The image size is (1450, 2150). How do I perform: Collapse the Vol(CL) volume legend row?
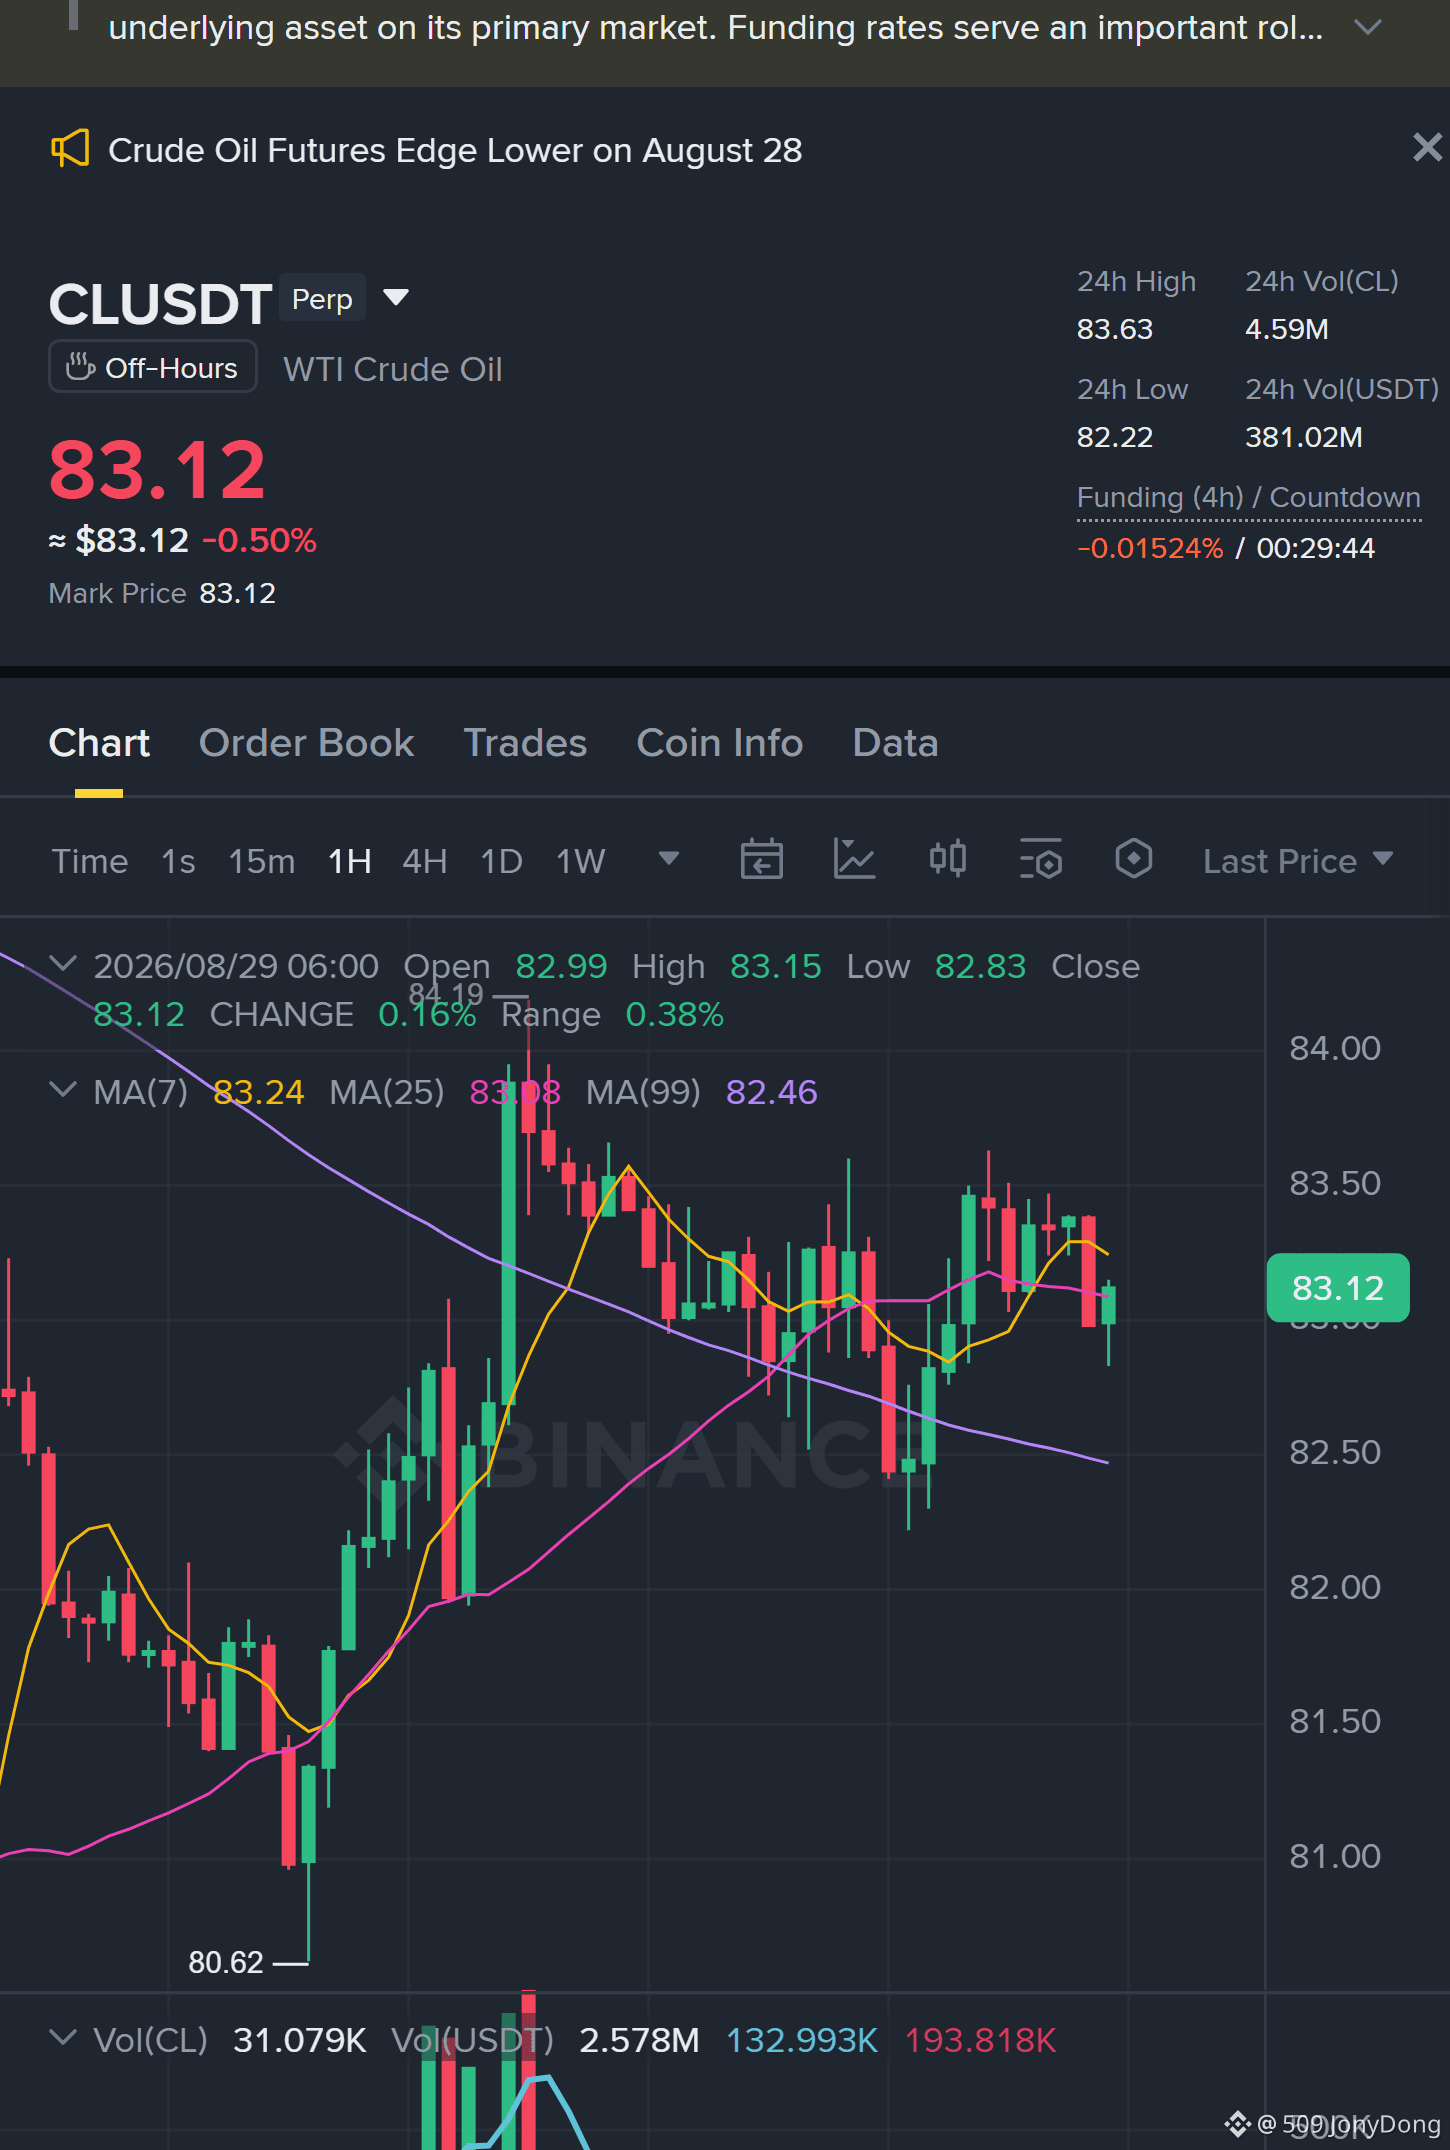pos(63,2038)
